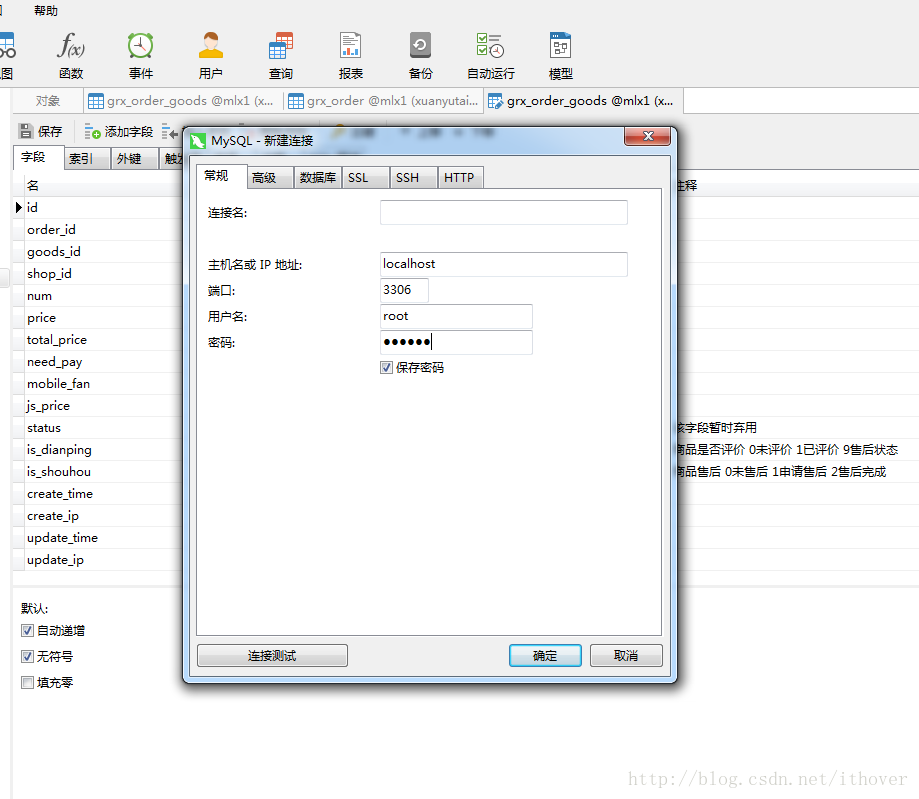Image resolution: width=919 pixels, height=799 pixels.
Task: Select the Foreign Keys (外键) tab
Action: (134, 159)
